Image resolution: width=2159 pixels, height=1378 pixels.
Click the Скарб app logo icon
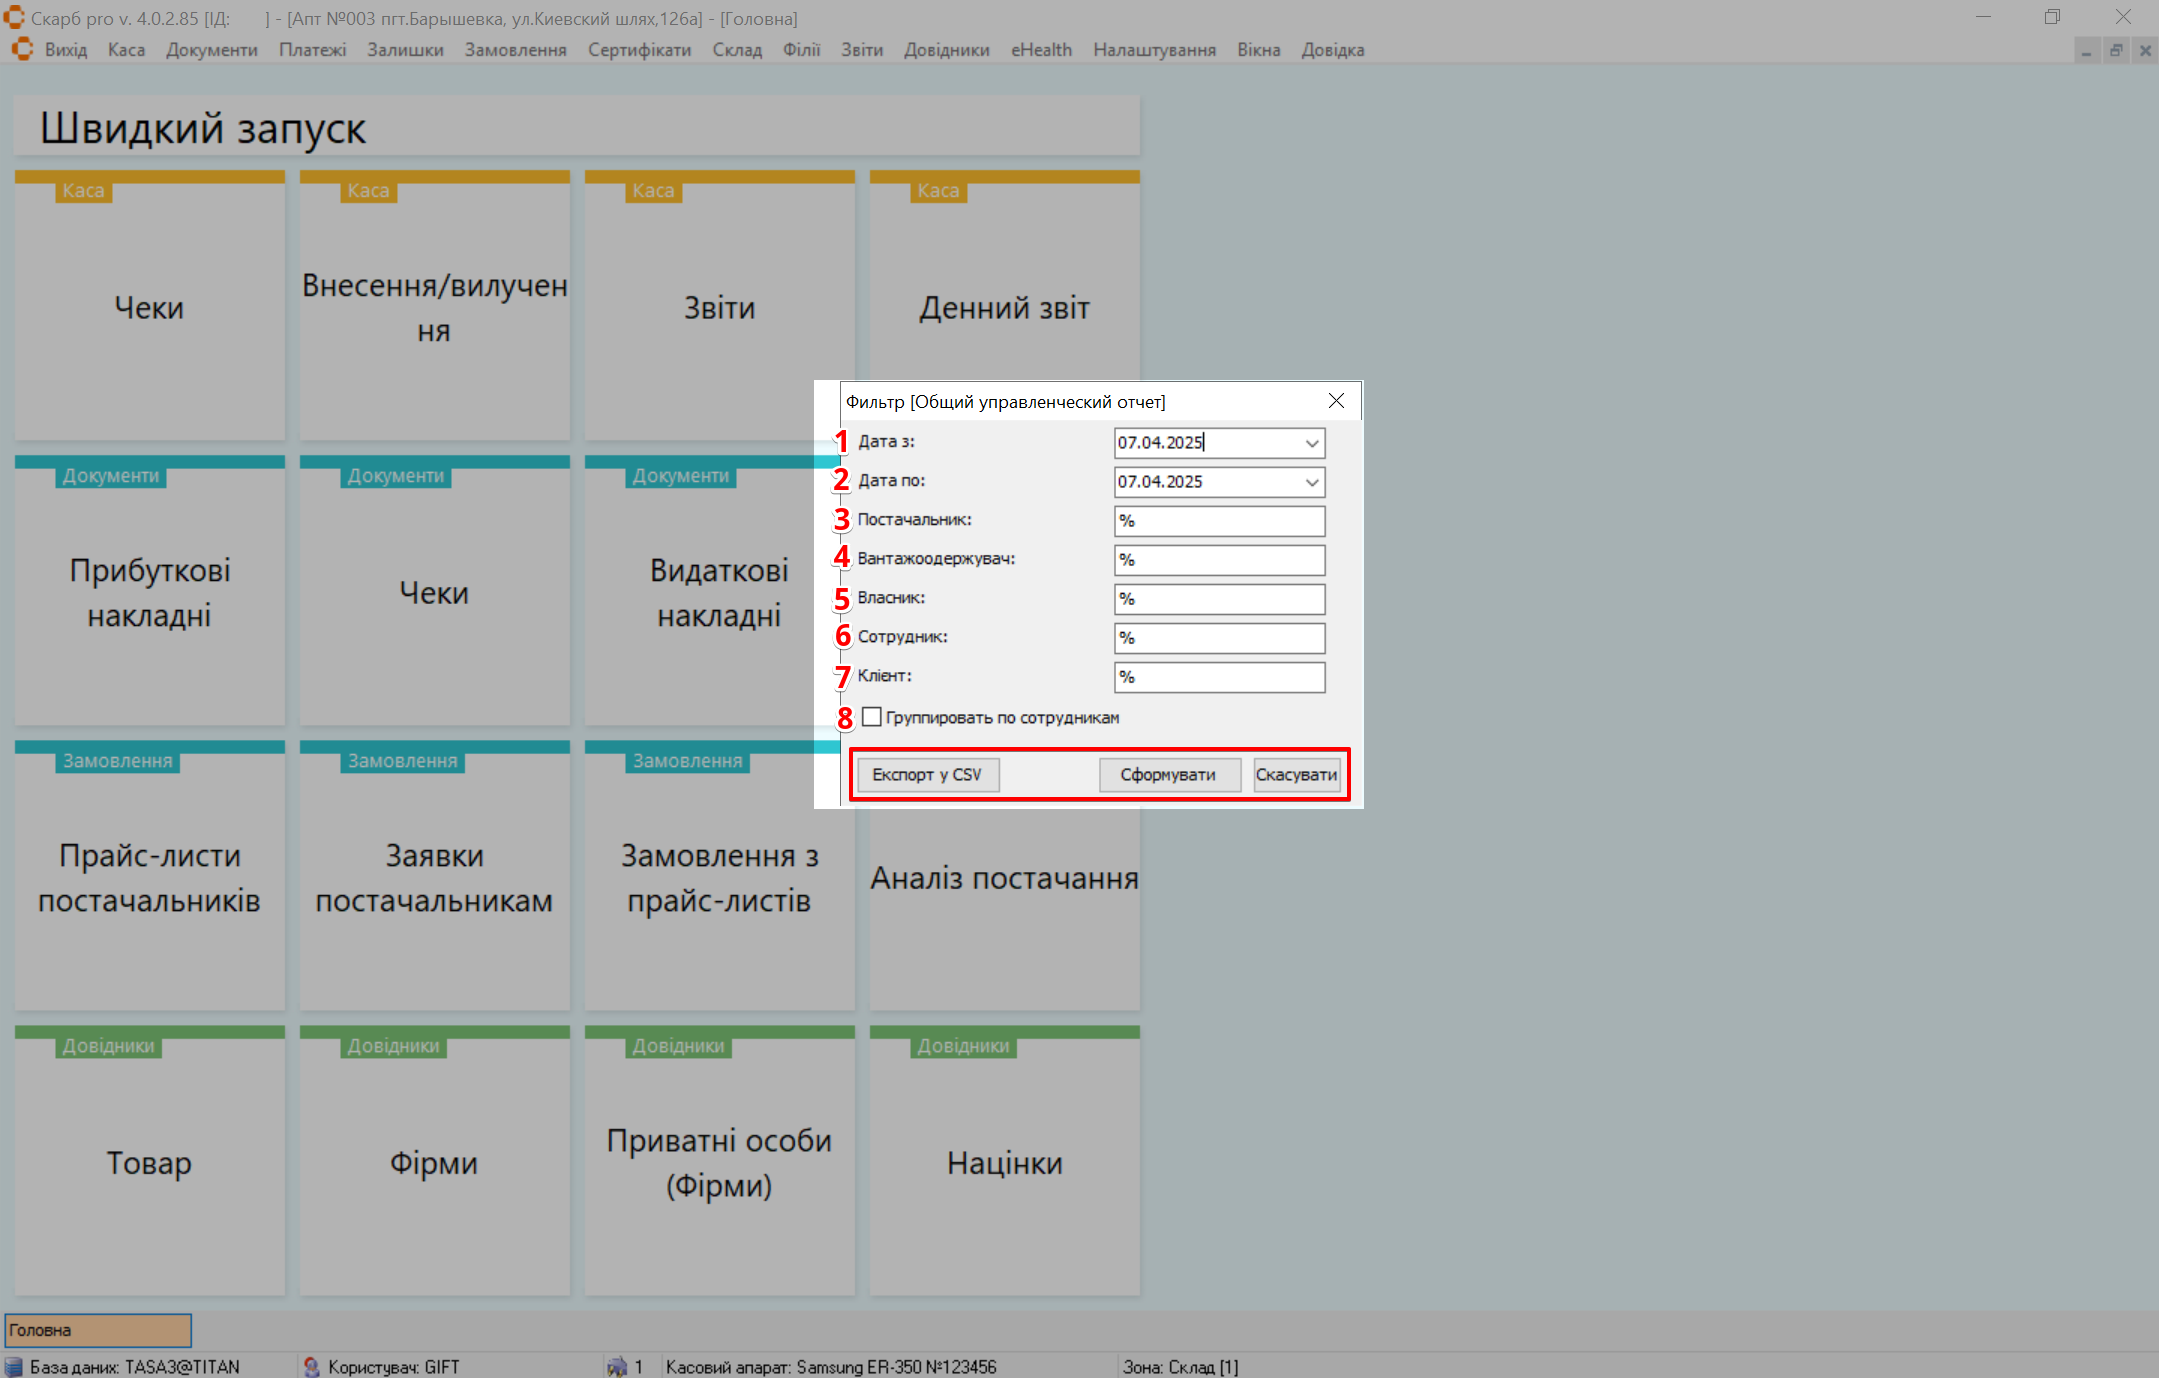click(14, 17)
